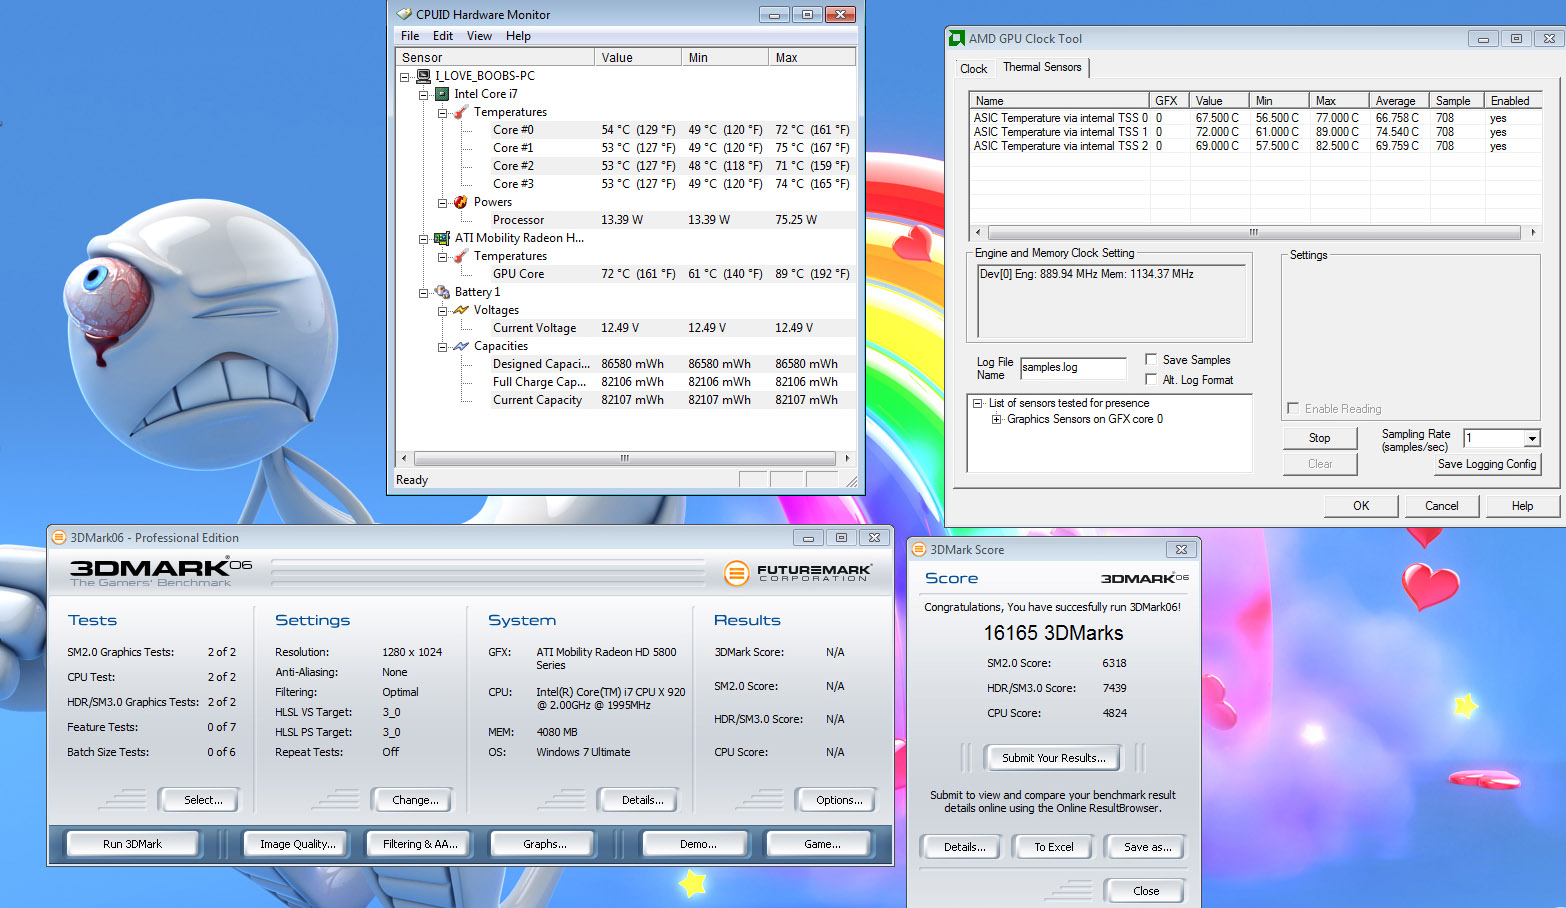Click the Capacities graph icon

[x=461, y=346]
